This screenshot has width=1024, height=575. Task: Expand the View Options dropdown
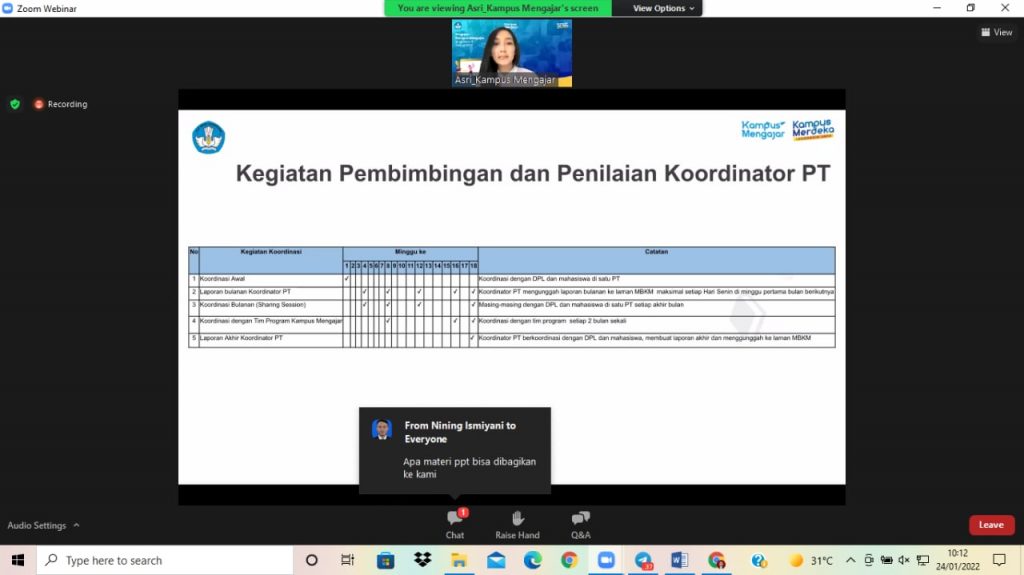pos(664,8)
